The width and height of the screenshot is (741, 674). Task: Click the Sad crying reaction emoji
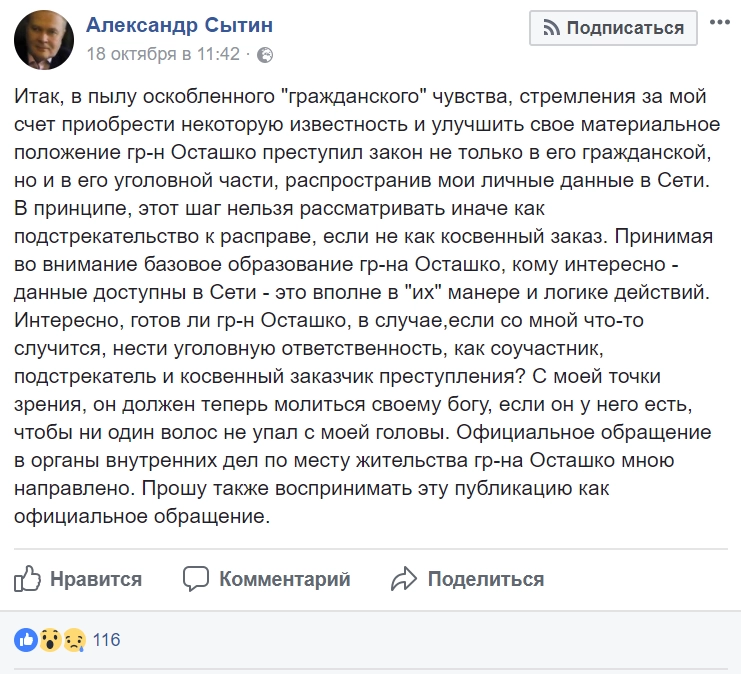[74, 639]
